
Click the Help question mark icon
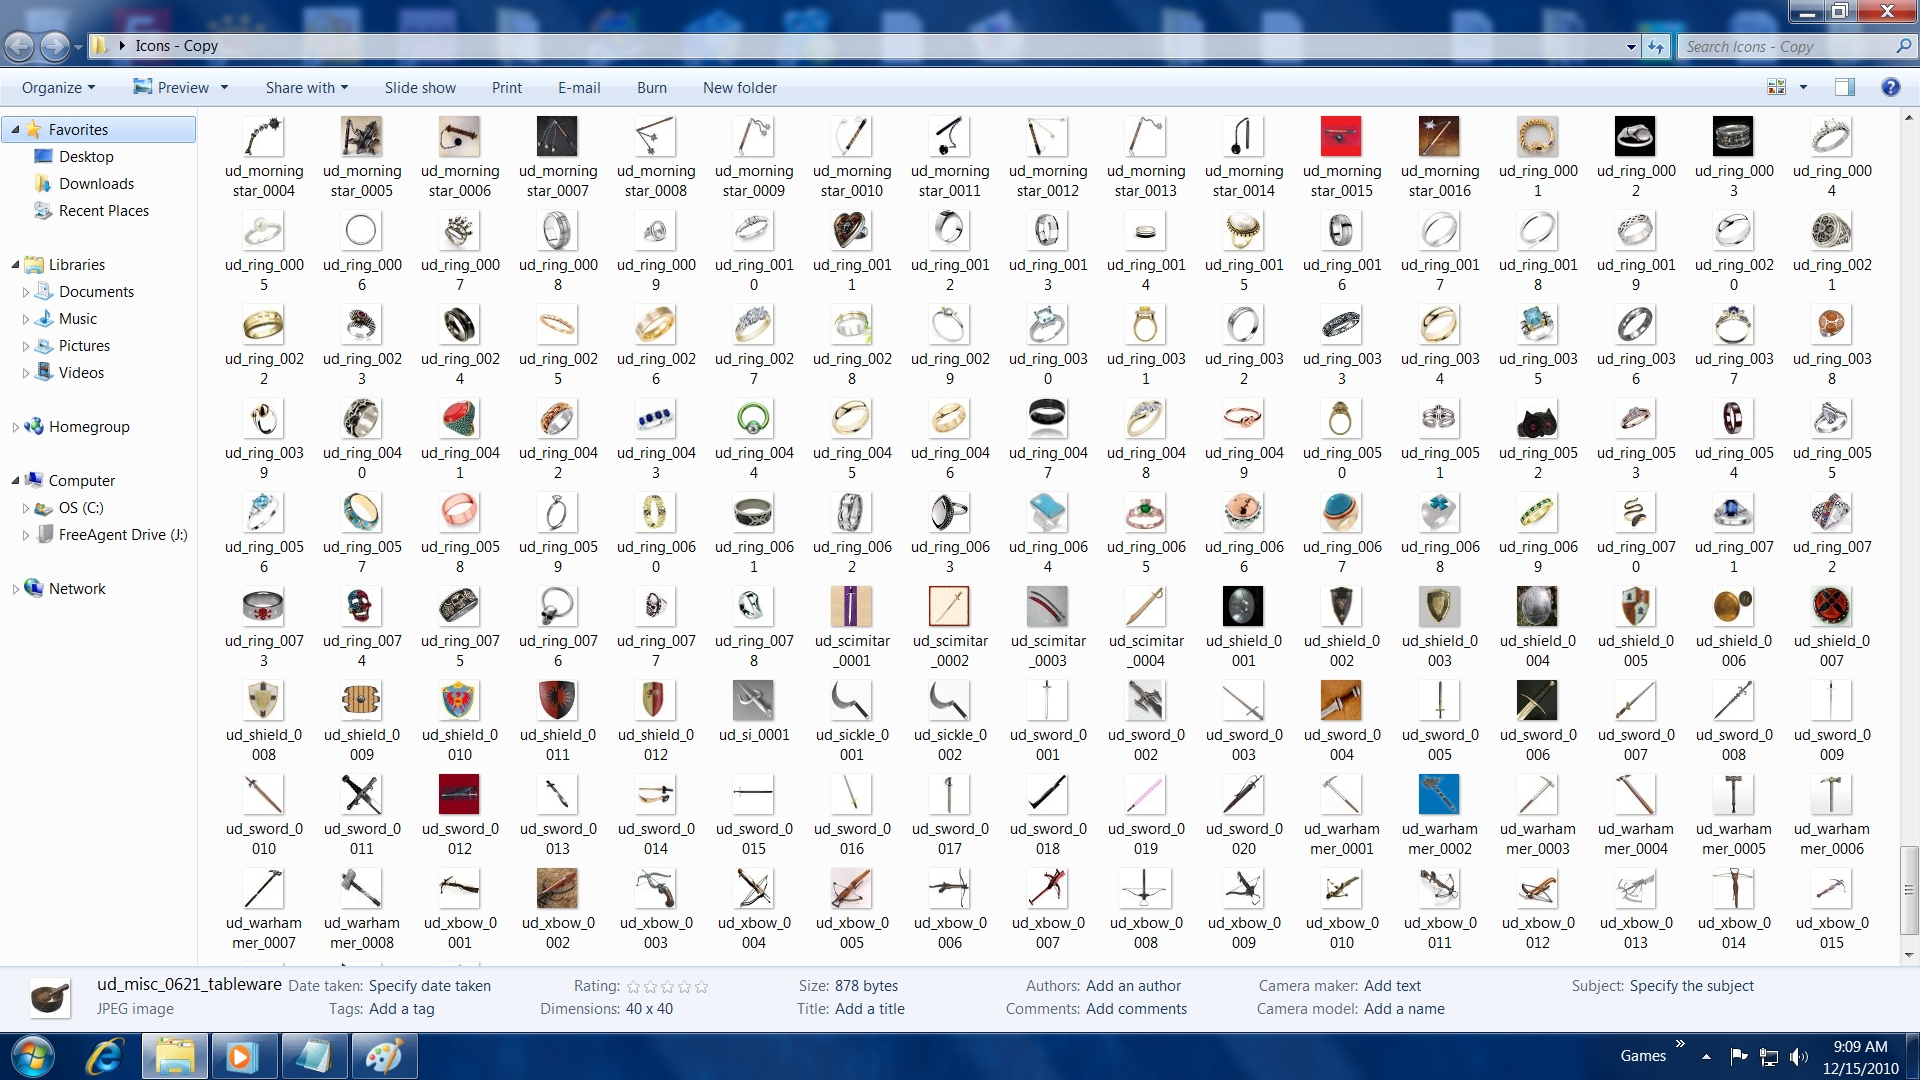1890,87
